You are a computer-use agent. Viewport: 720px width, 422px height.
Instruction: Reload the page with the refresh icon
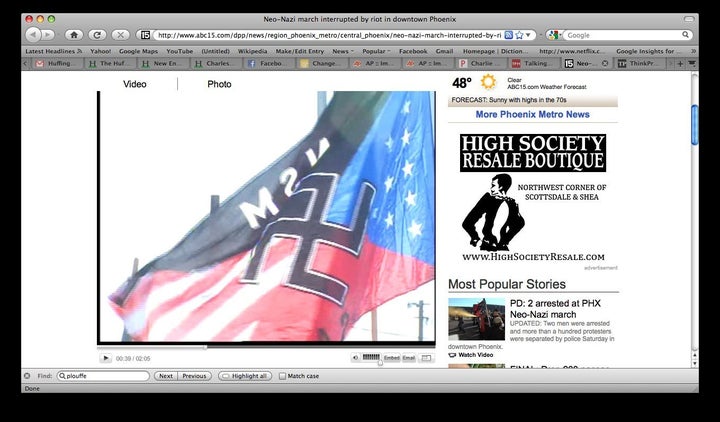[97, 35]
